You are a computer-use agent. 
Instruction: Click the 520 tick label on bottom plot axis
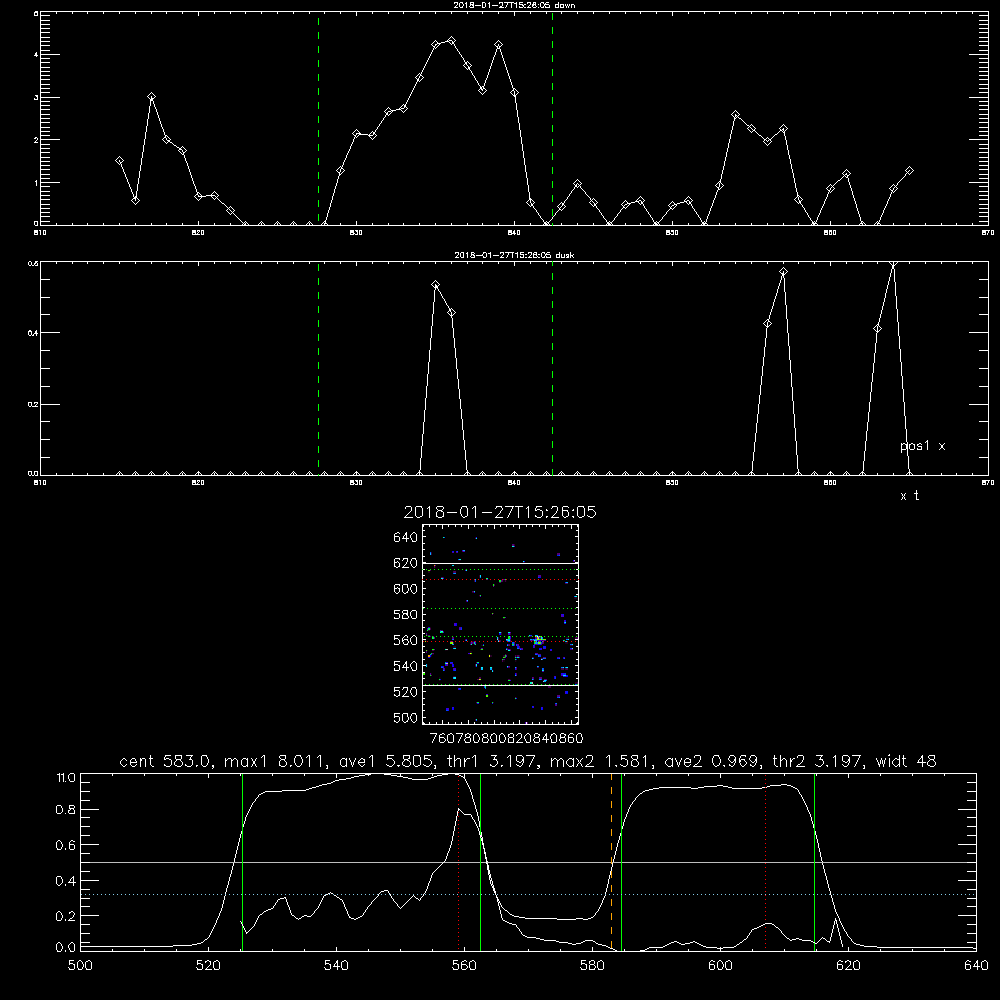tap(209, 965)
